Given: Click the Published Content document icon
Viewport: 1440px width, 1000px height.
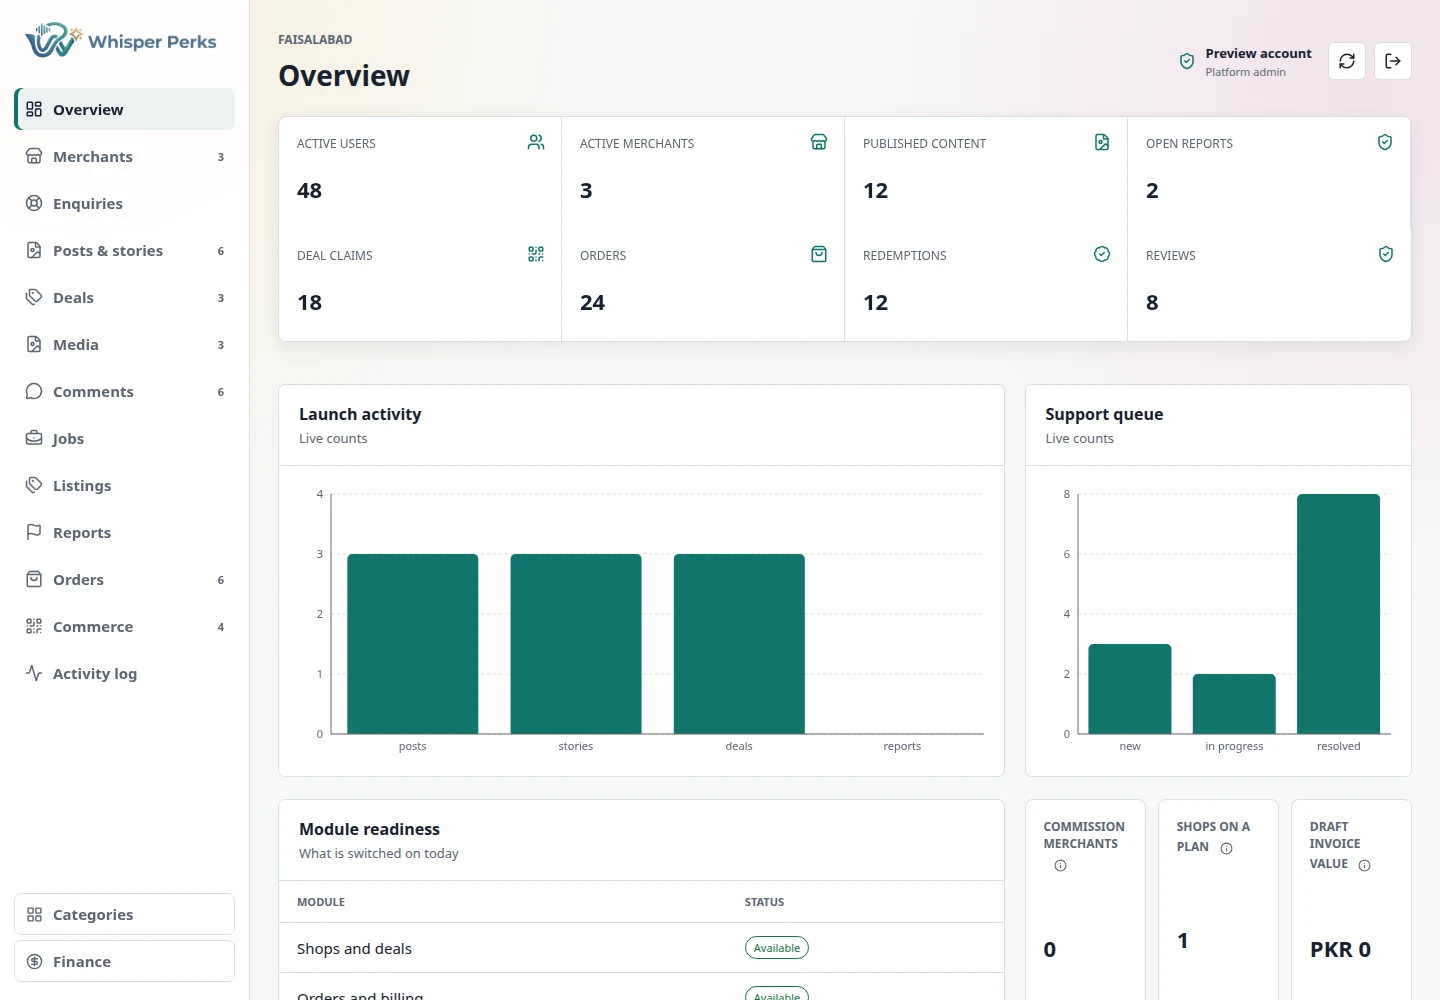Looking at the screenshot, I should click(x=1102, y=142).
